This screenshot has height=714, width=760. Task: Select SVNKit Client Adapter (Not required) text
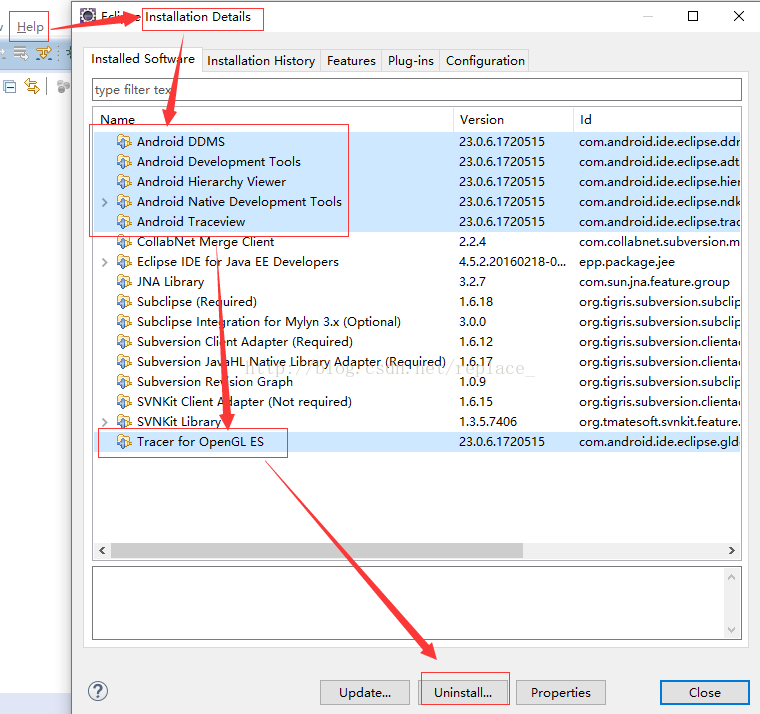[244, 402]
